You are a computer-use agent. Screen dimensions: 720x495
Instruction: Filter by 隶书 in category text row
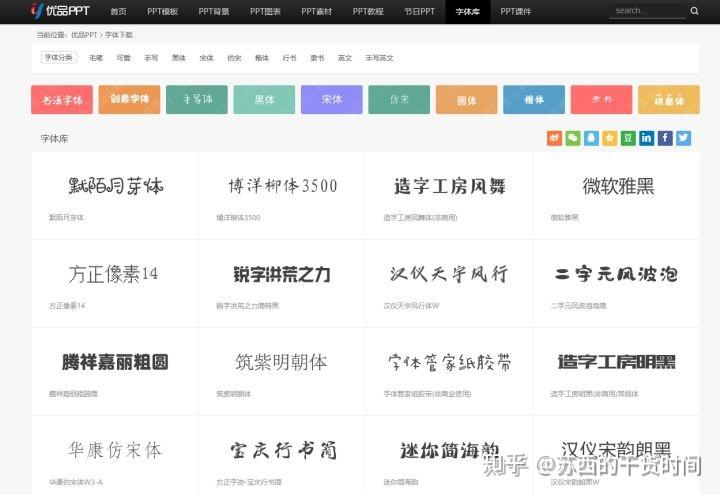(317, 58)
